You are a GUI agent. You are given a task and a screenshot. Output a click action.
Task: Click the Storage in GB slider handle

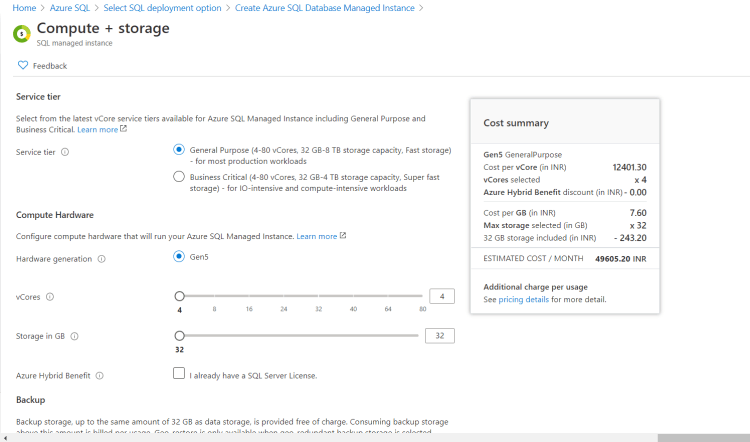pos(179,336)
